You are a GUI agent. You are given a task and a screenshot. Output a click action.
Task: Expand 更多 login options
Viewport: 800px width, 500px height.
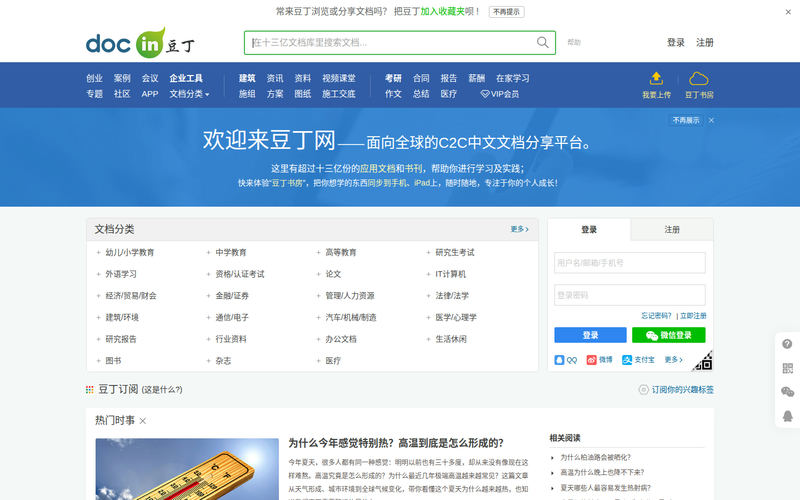pos(673,360)
